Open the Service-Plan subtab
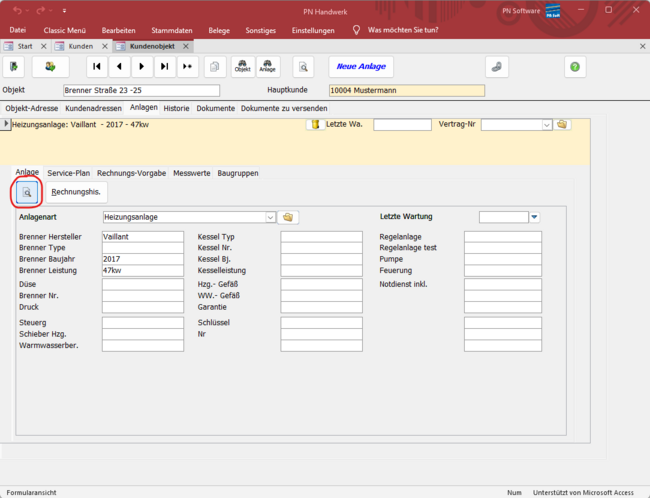650x498 pixels. [x=68, y=173]
